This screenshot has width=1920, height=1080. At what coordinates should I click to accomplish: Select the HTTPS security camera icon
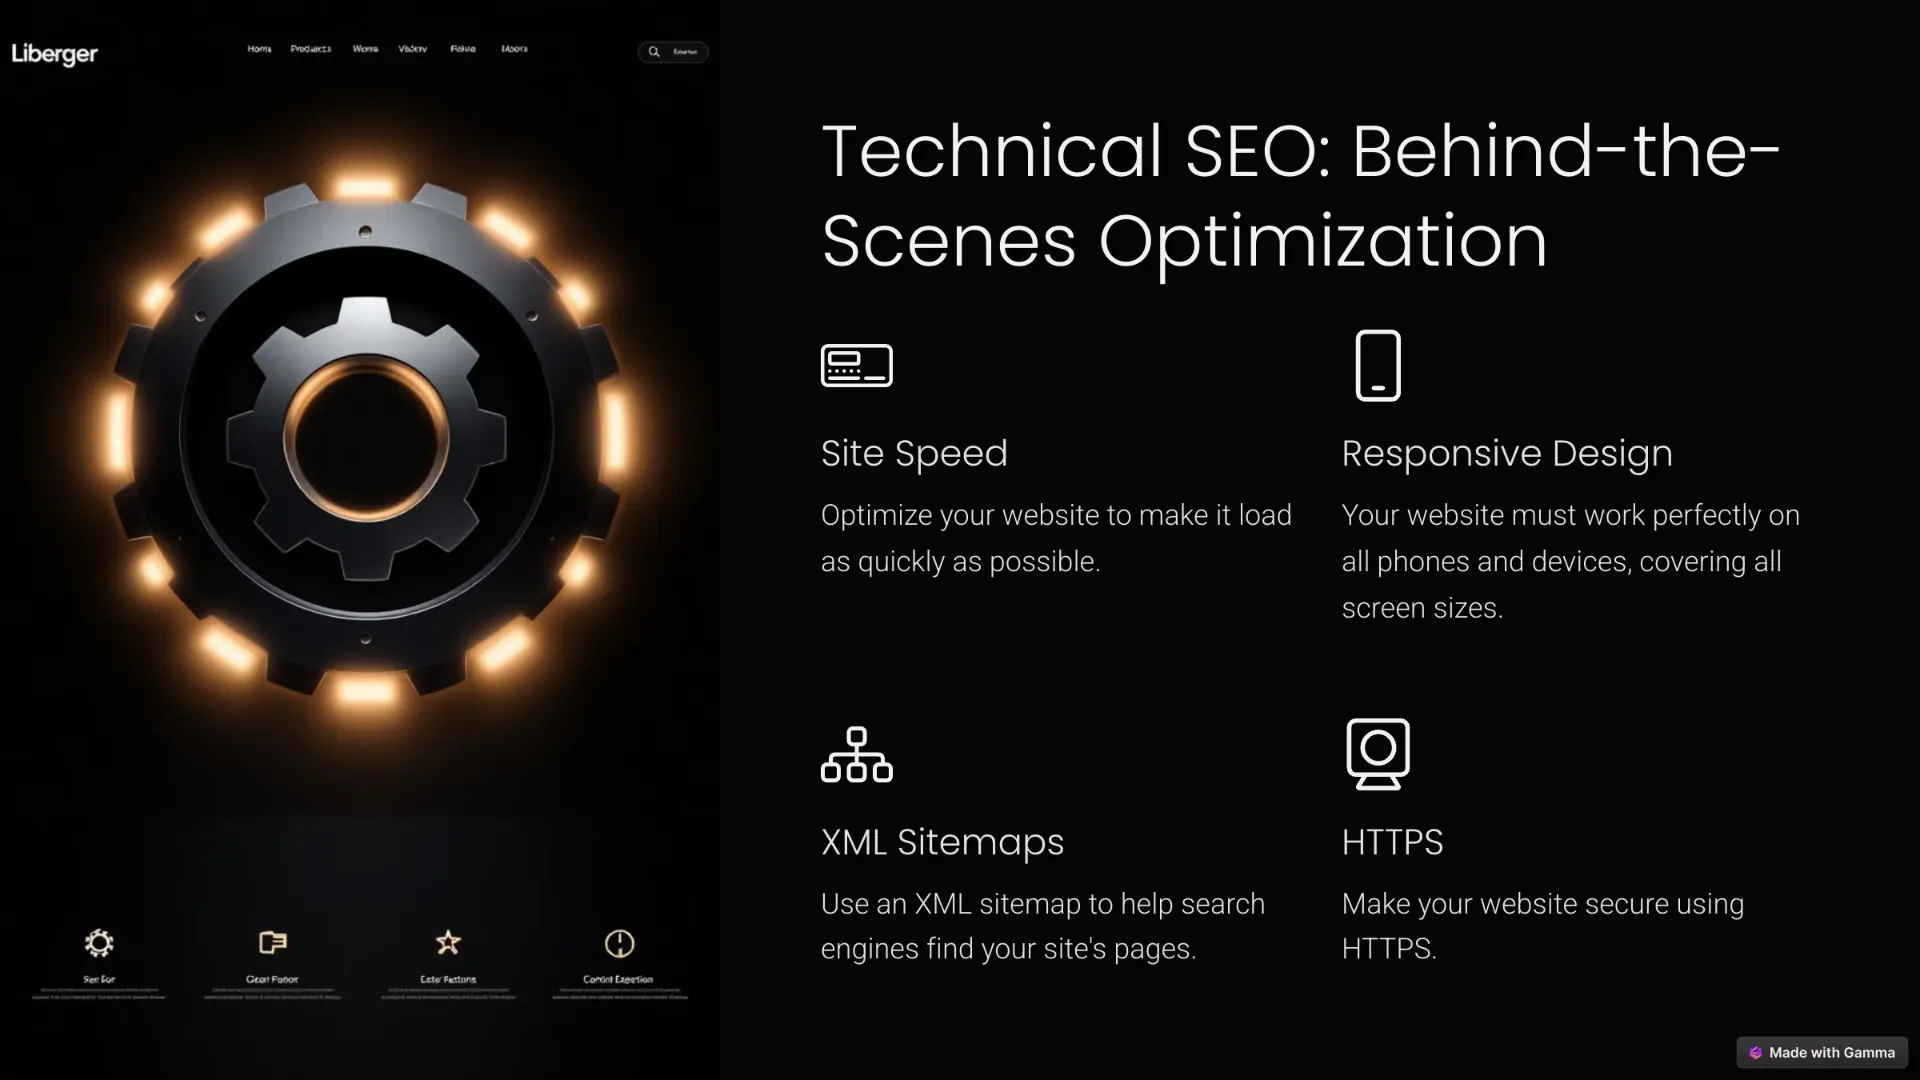[1377, 752]
